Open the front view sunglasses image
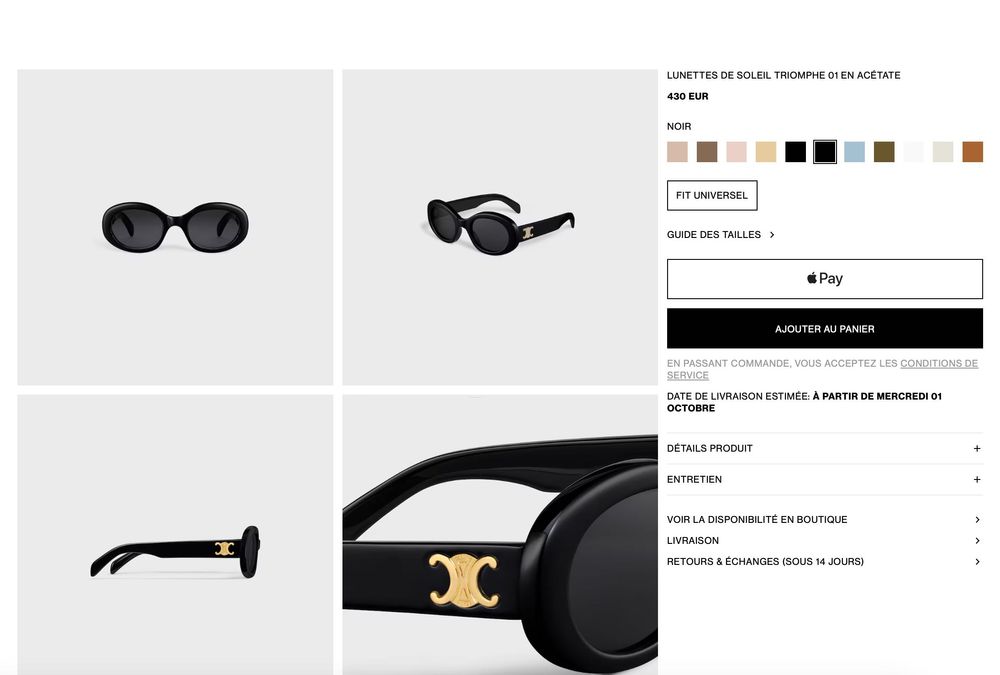 175,227
